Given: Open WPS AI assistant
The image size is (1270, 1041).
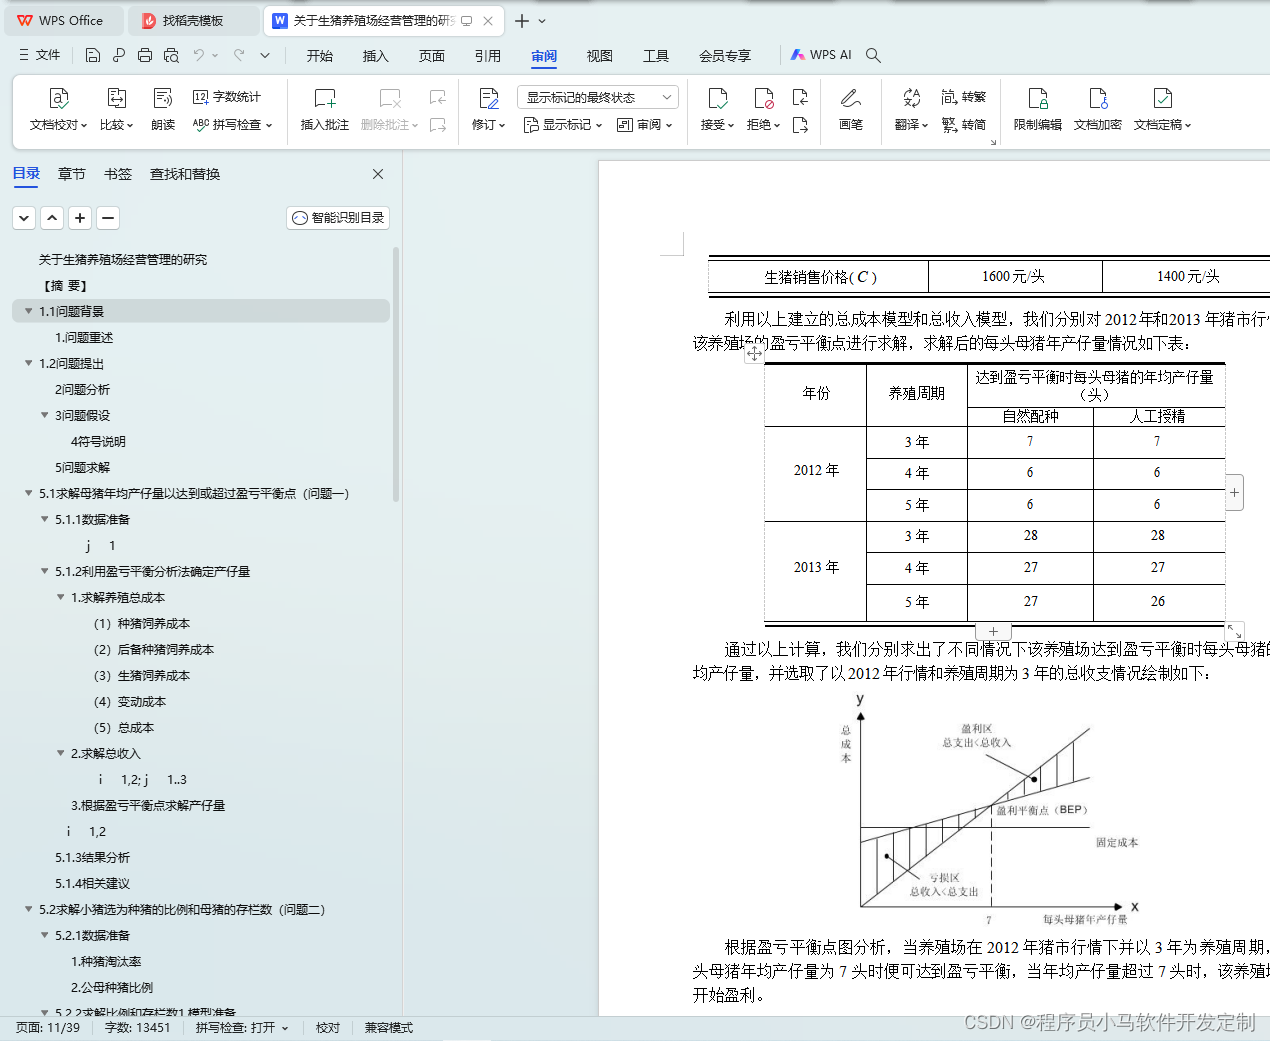Looking at the screenshot, I should pyautogui.click(x=821, y=55).
